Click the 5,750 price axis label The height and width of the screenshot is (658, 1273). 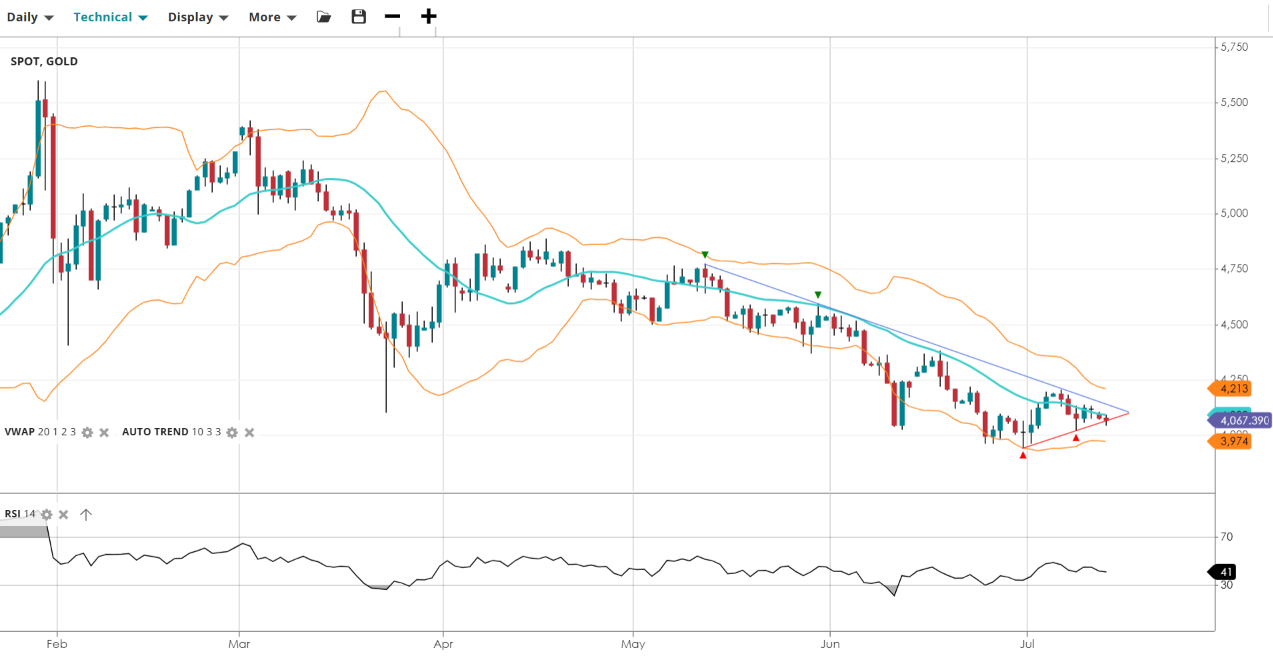(1235, 47)
